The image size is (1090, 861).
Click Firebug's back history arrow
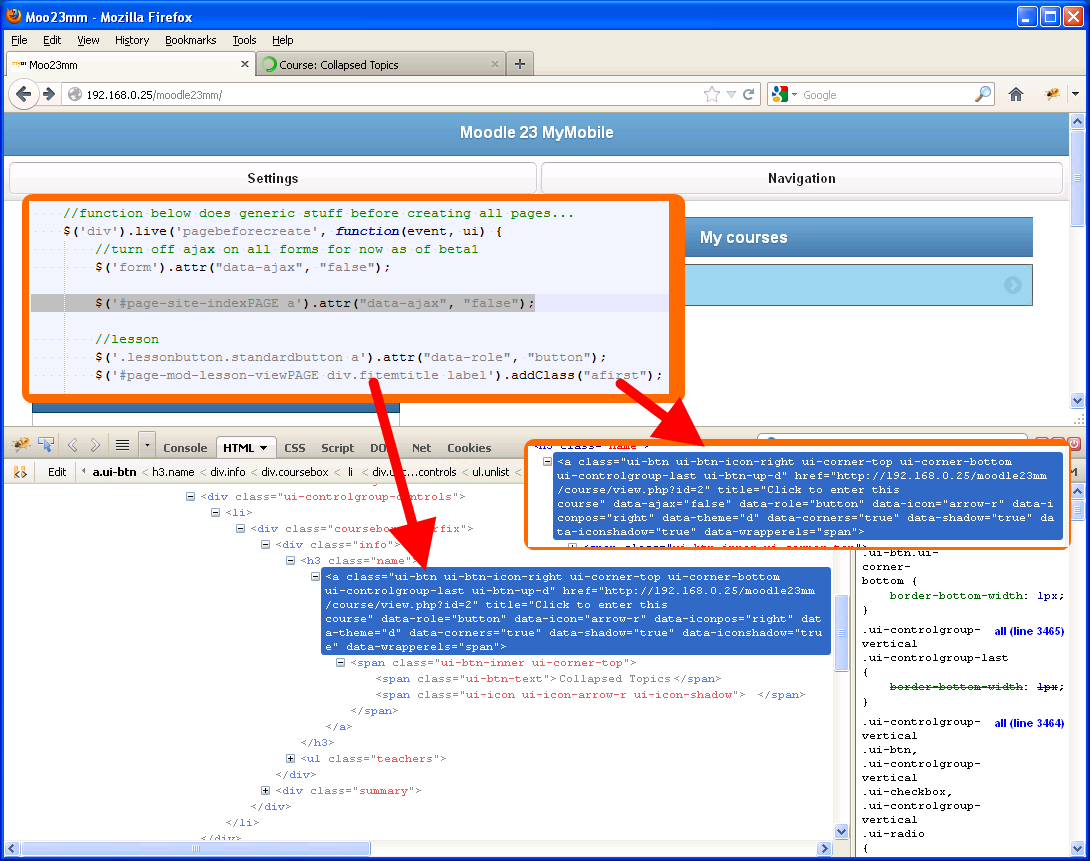[x=73, y=445]
